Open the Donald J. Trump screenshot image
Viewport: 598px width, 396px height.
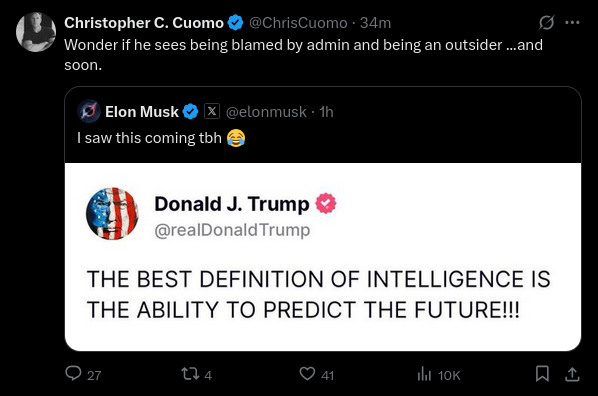point(323,257)
